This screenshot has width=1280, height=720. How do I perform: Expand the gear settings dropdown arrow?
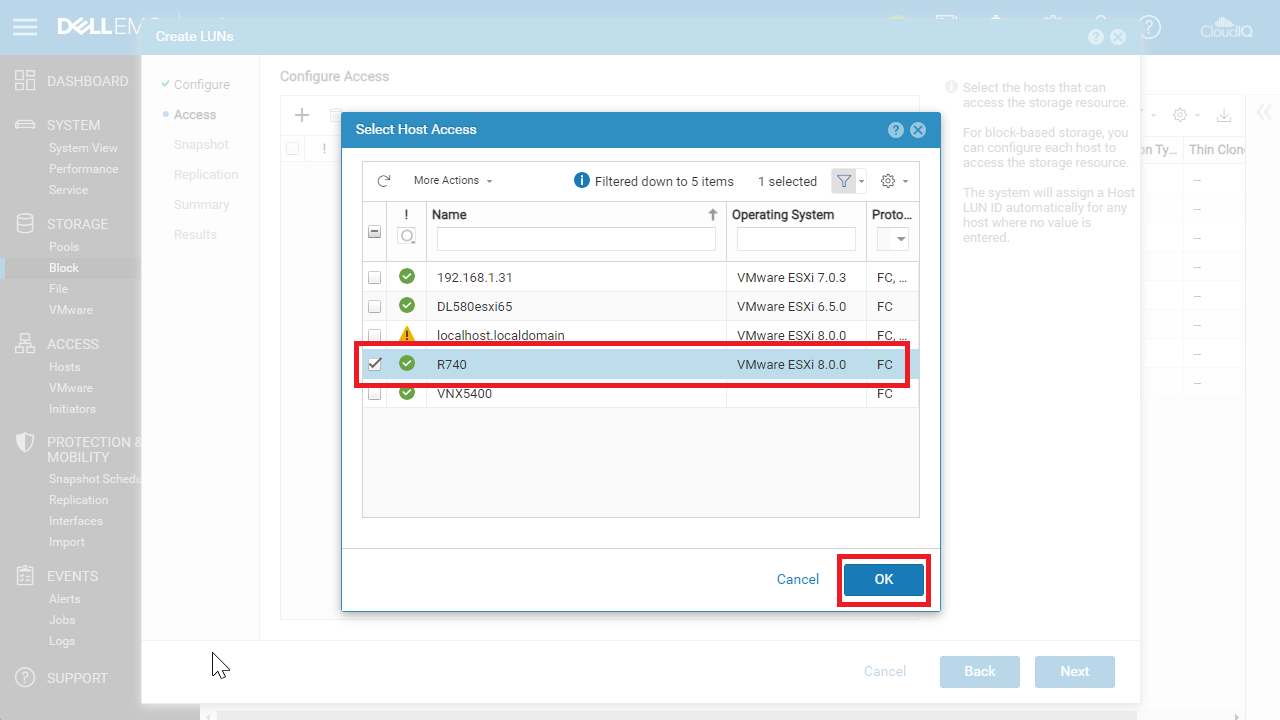pos(905,182)
